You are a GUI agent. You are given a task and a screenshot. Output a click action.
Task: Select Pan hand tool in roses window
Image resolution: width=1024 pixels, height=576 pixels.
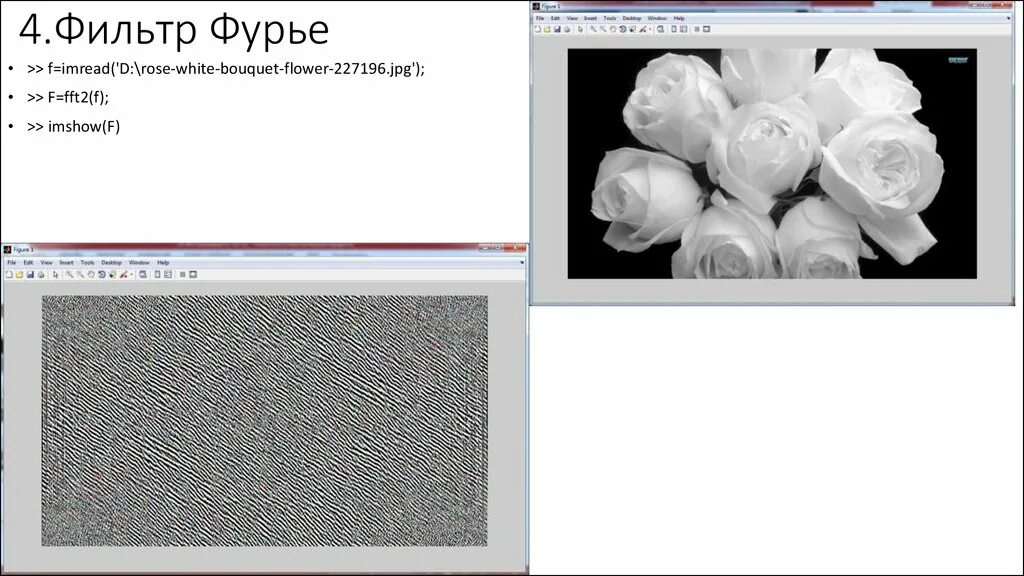pos(613,29)
